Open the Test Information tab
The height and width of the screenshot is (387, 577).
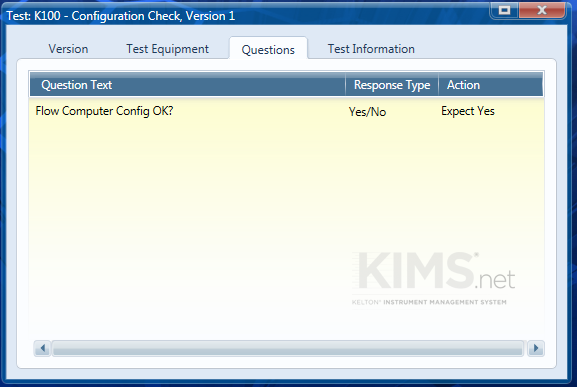tap(371, 49)
